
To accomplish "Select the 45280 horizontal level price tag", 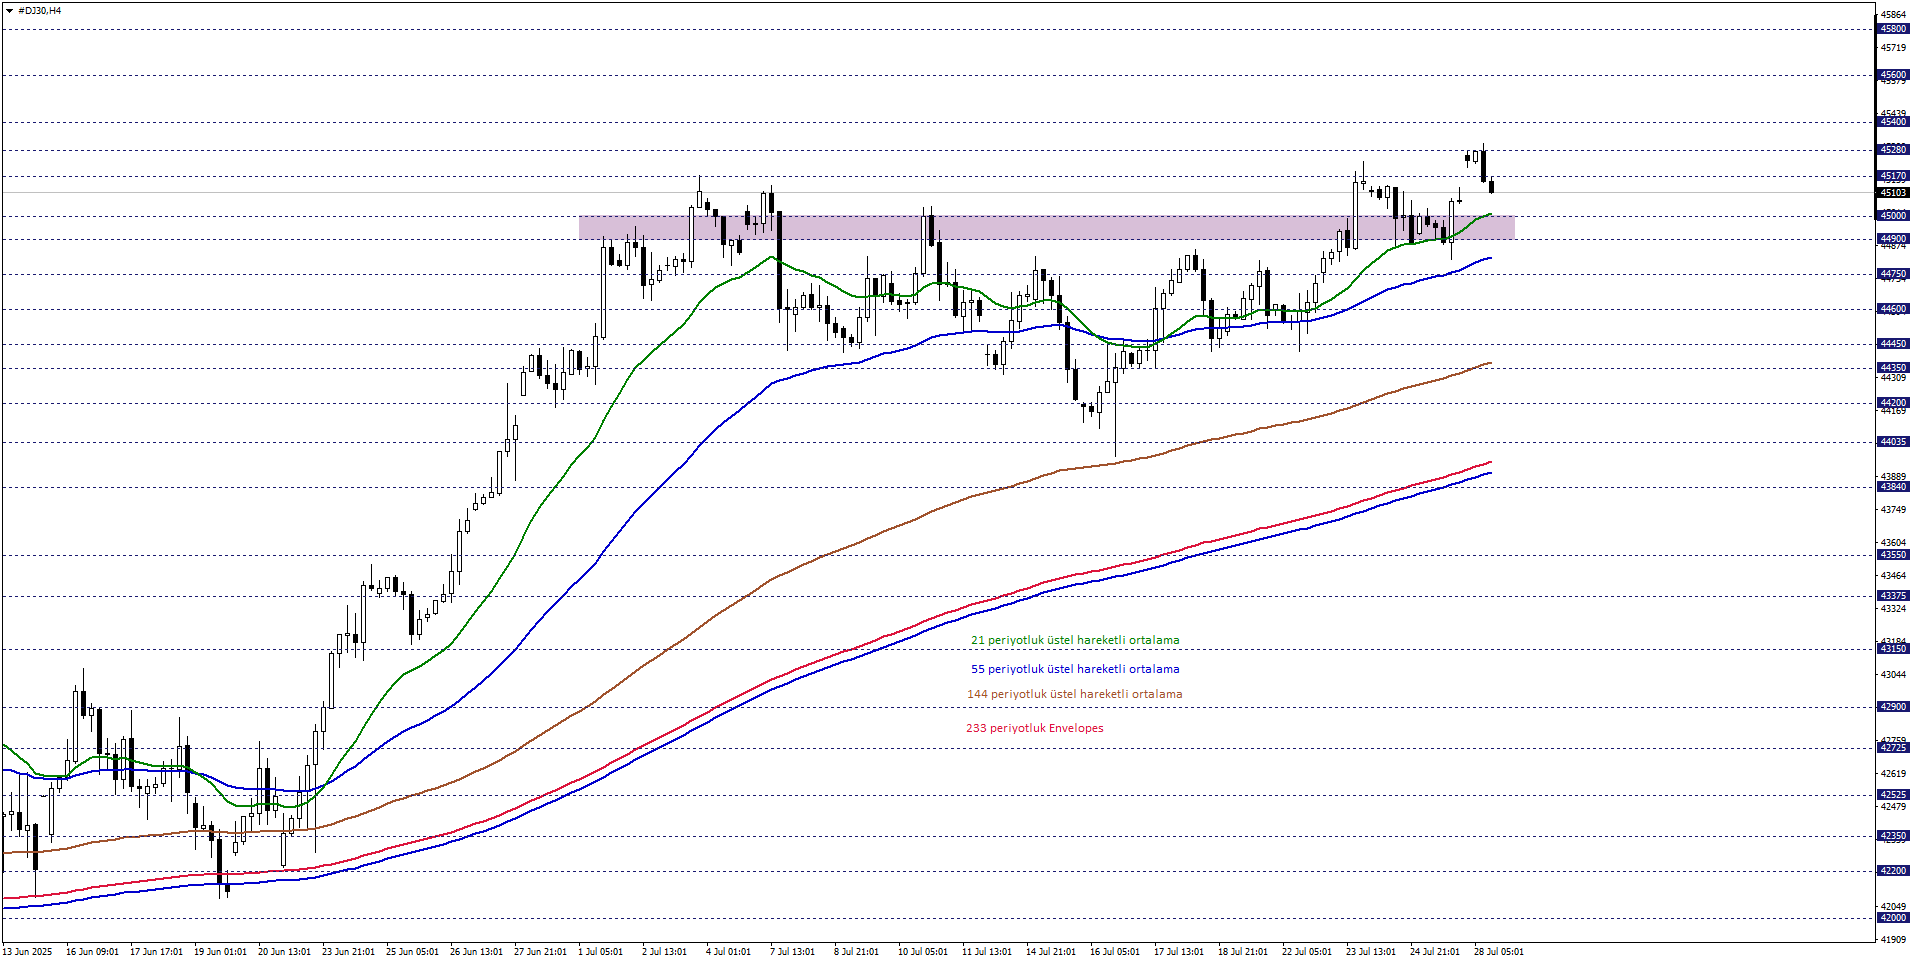I will pos(1894,150).
